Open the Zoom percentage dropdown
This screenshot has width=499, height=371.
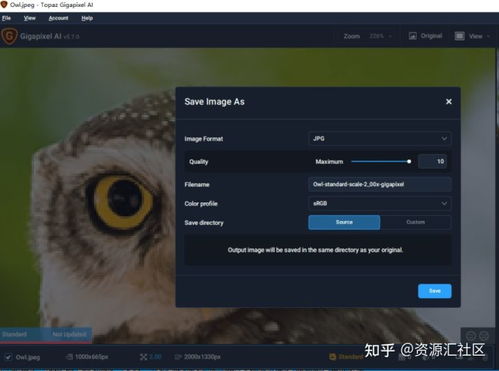380,36
